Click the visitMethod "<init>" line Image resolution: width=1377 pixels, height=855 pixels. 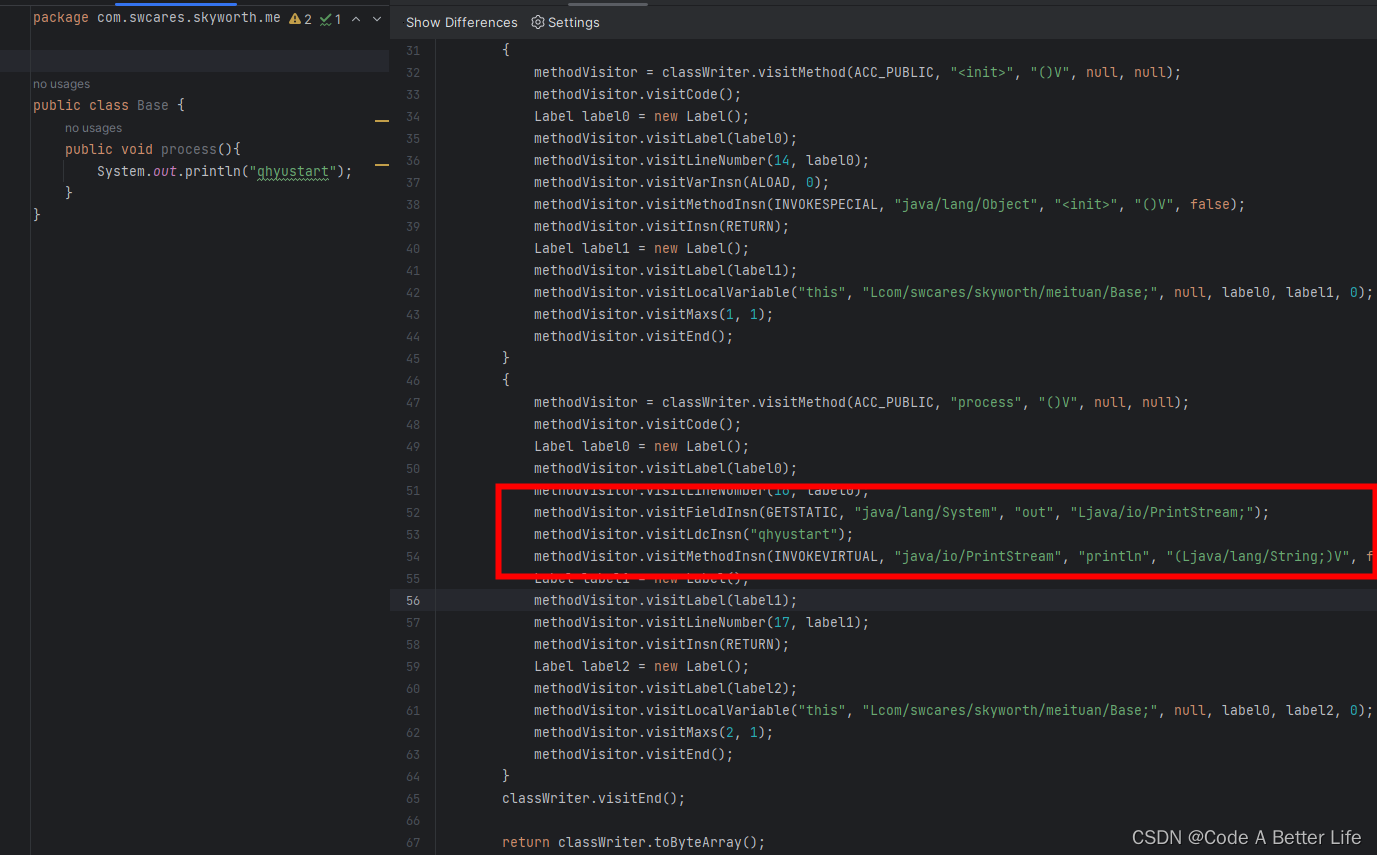click(x=857, y=73)
